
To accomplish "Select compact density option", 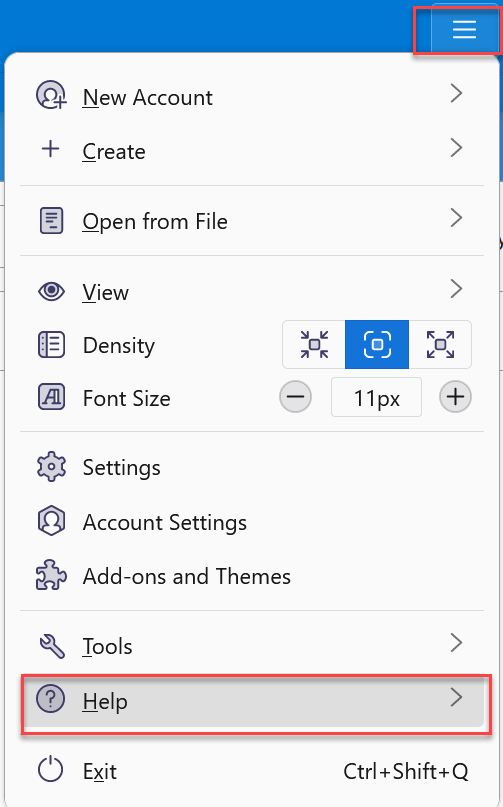I will (314, 344).
